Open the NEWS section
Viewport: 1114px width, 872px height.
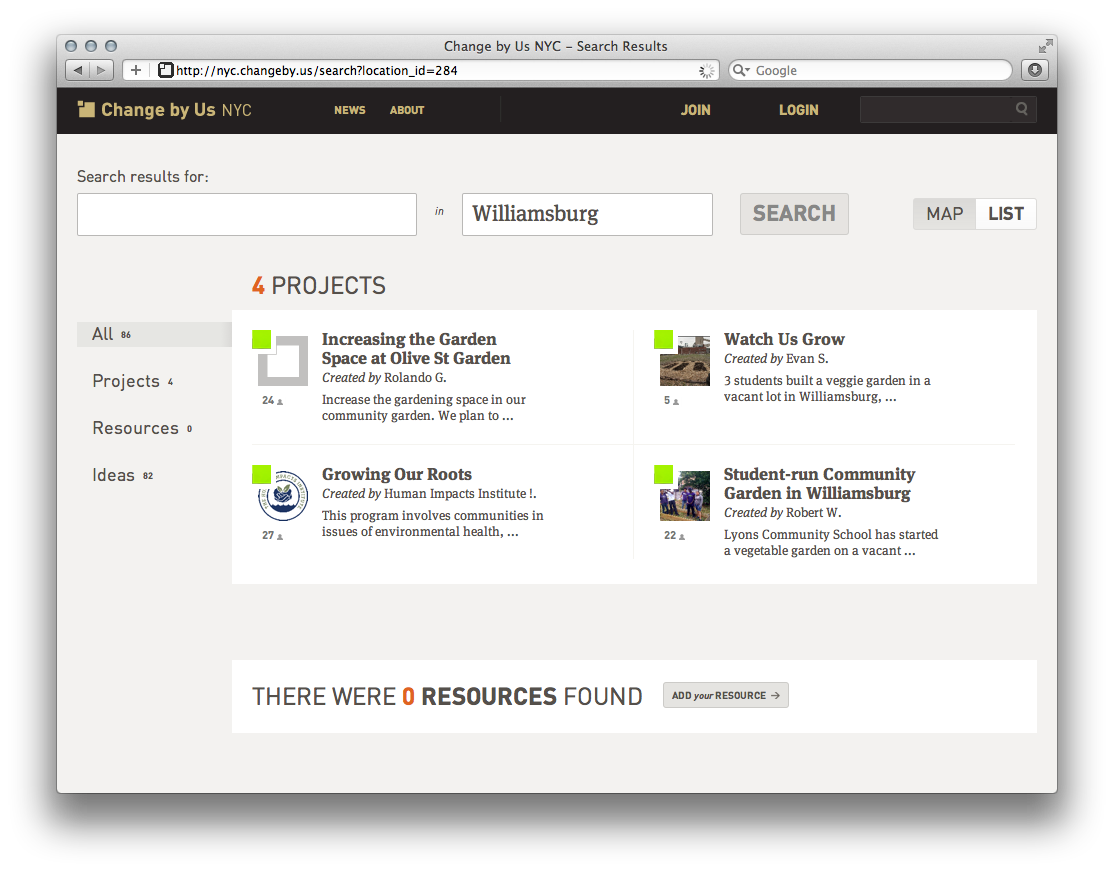[x=349, y=110]
